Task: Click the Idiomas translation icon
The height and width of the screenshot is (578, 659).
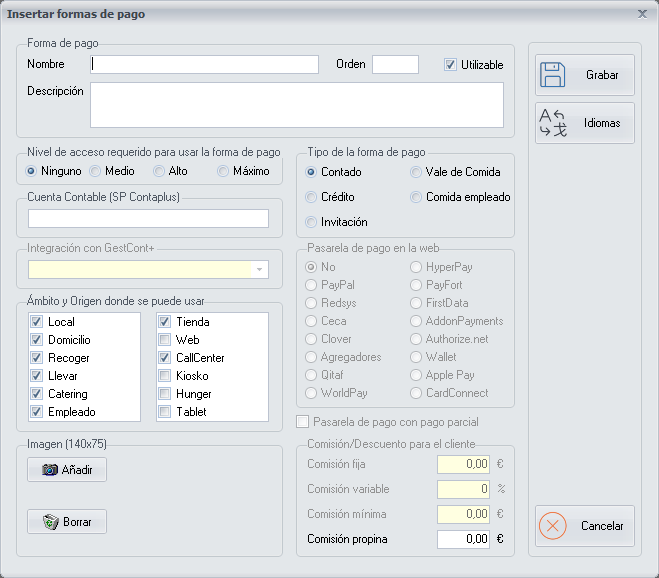Action: (x=554, y=123)
